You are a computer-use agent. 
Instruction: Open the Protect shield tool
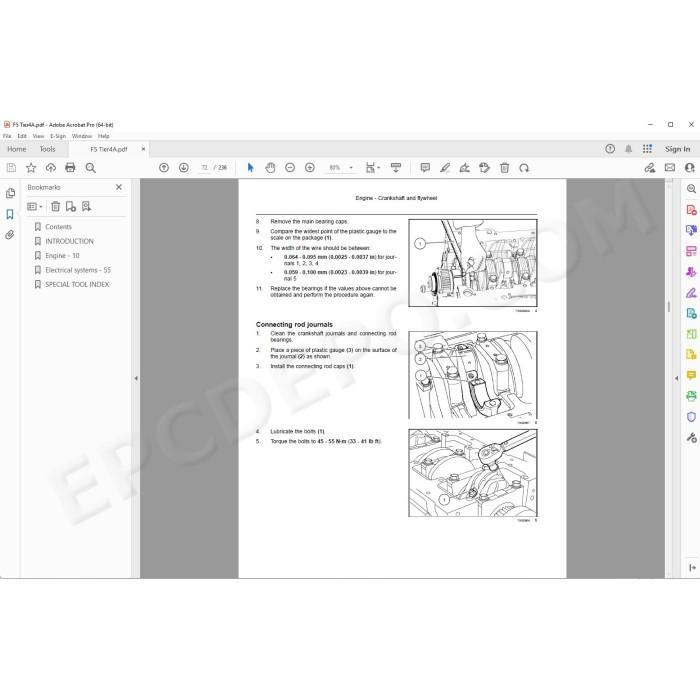691,417
